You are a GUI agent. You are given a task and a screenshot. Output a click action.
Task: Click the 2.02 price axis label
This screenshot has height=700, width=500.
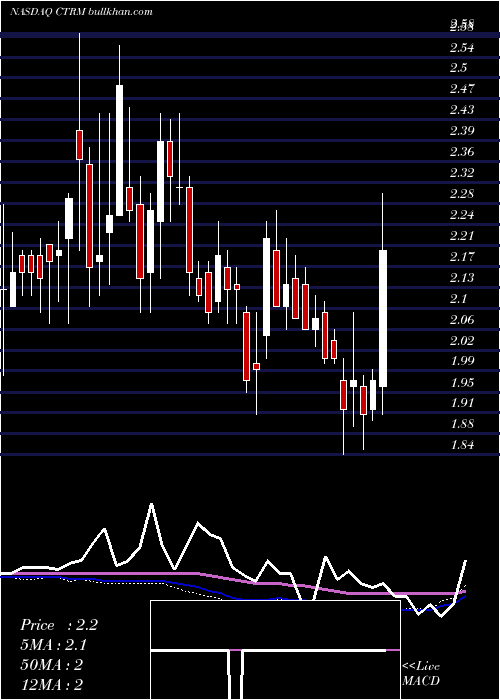tap(462, 341)
